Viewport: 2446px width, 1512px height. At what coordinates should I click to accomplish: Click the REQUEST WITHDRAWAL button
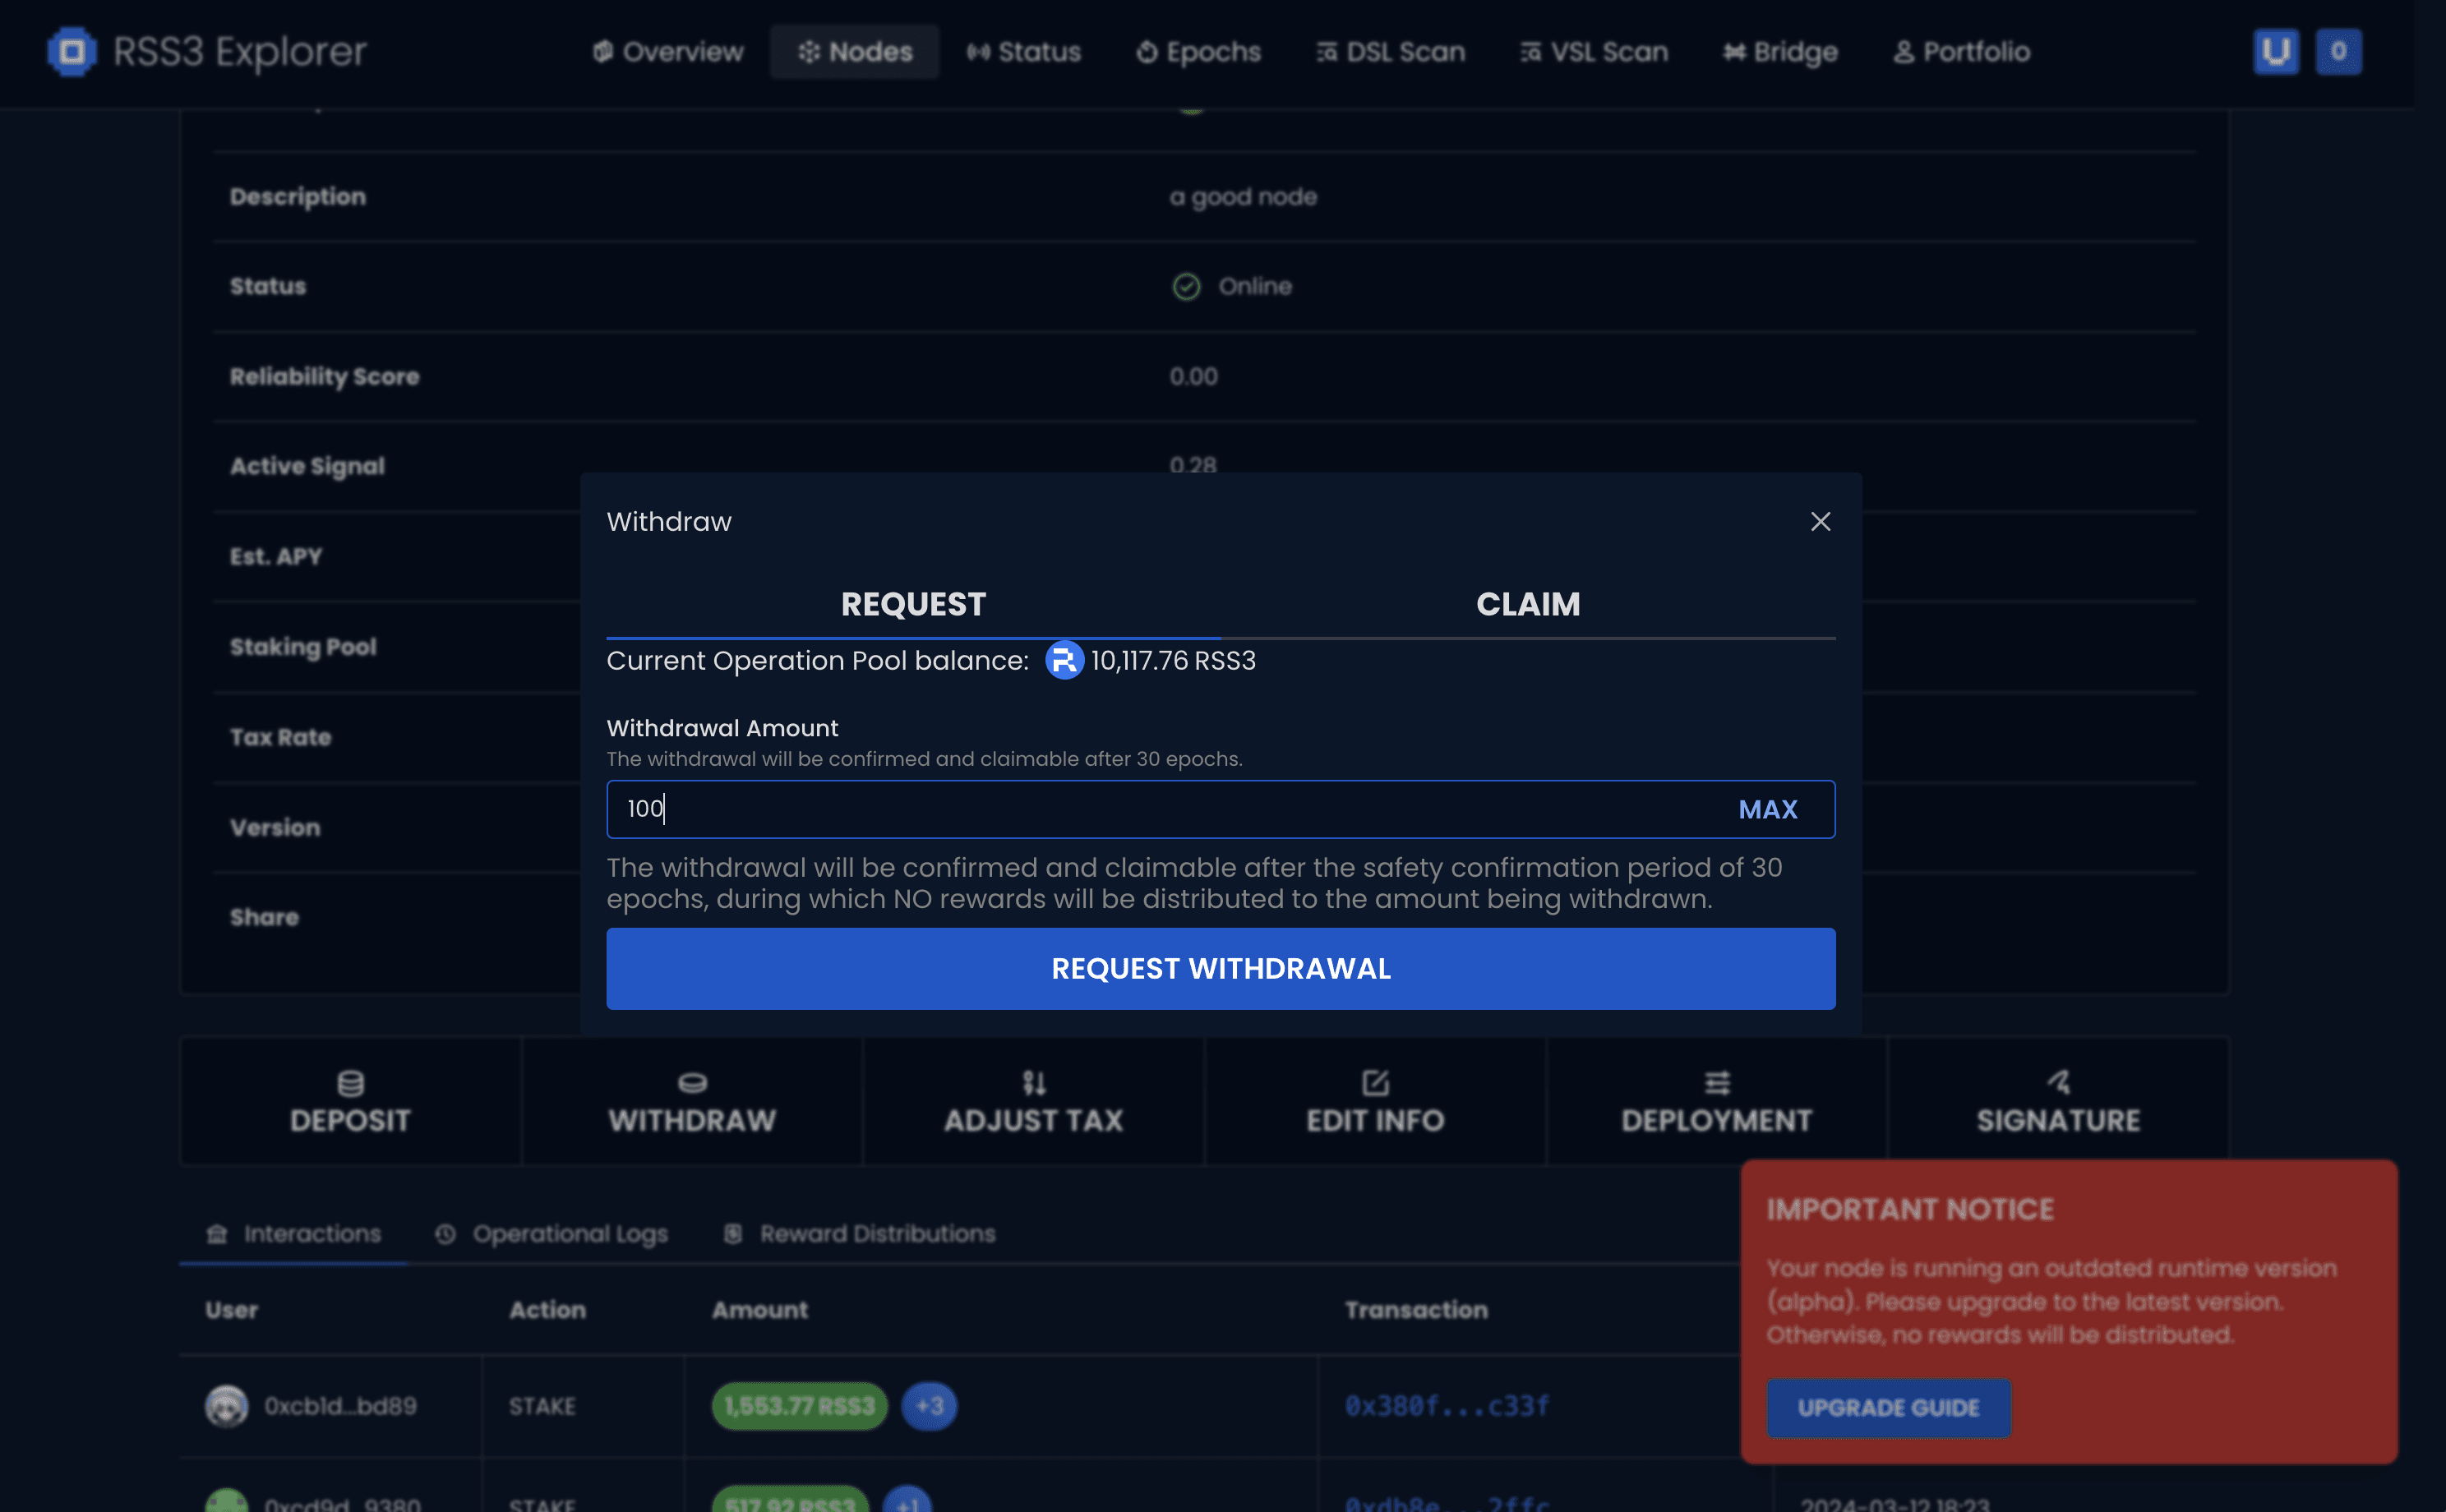point(1221,969)
